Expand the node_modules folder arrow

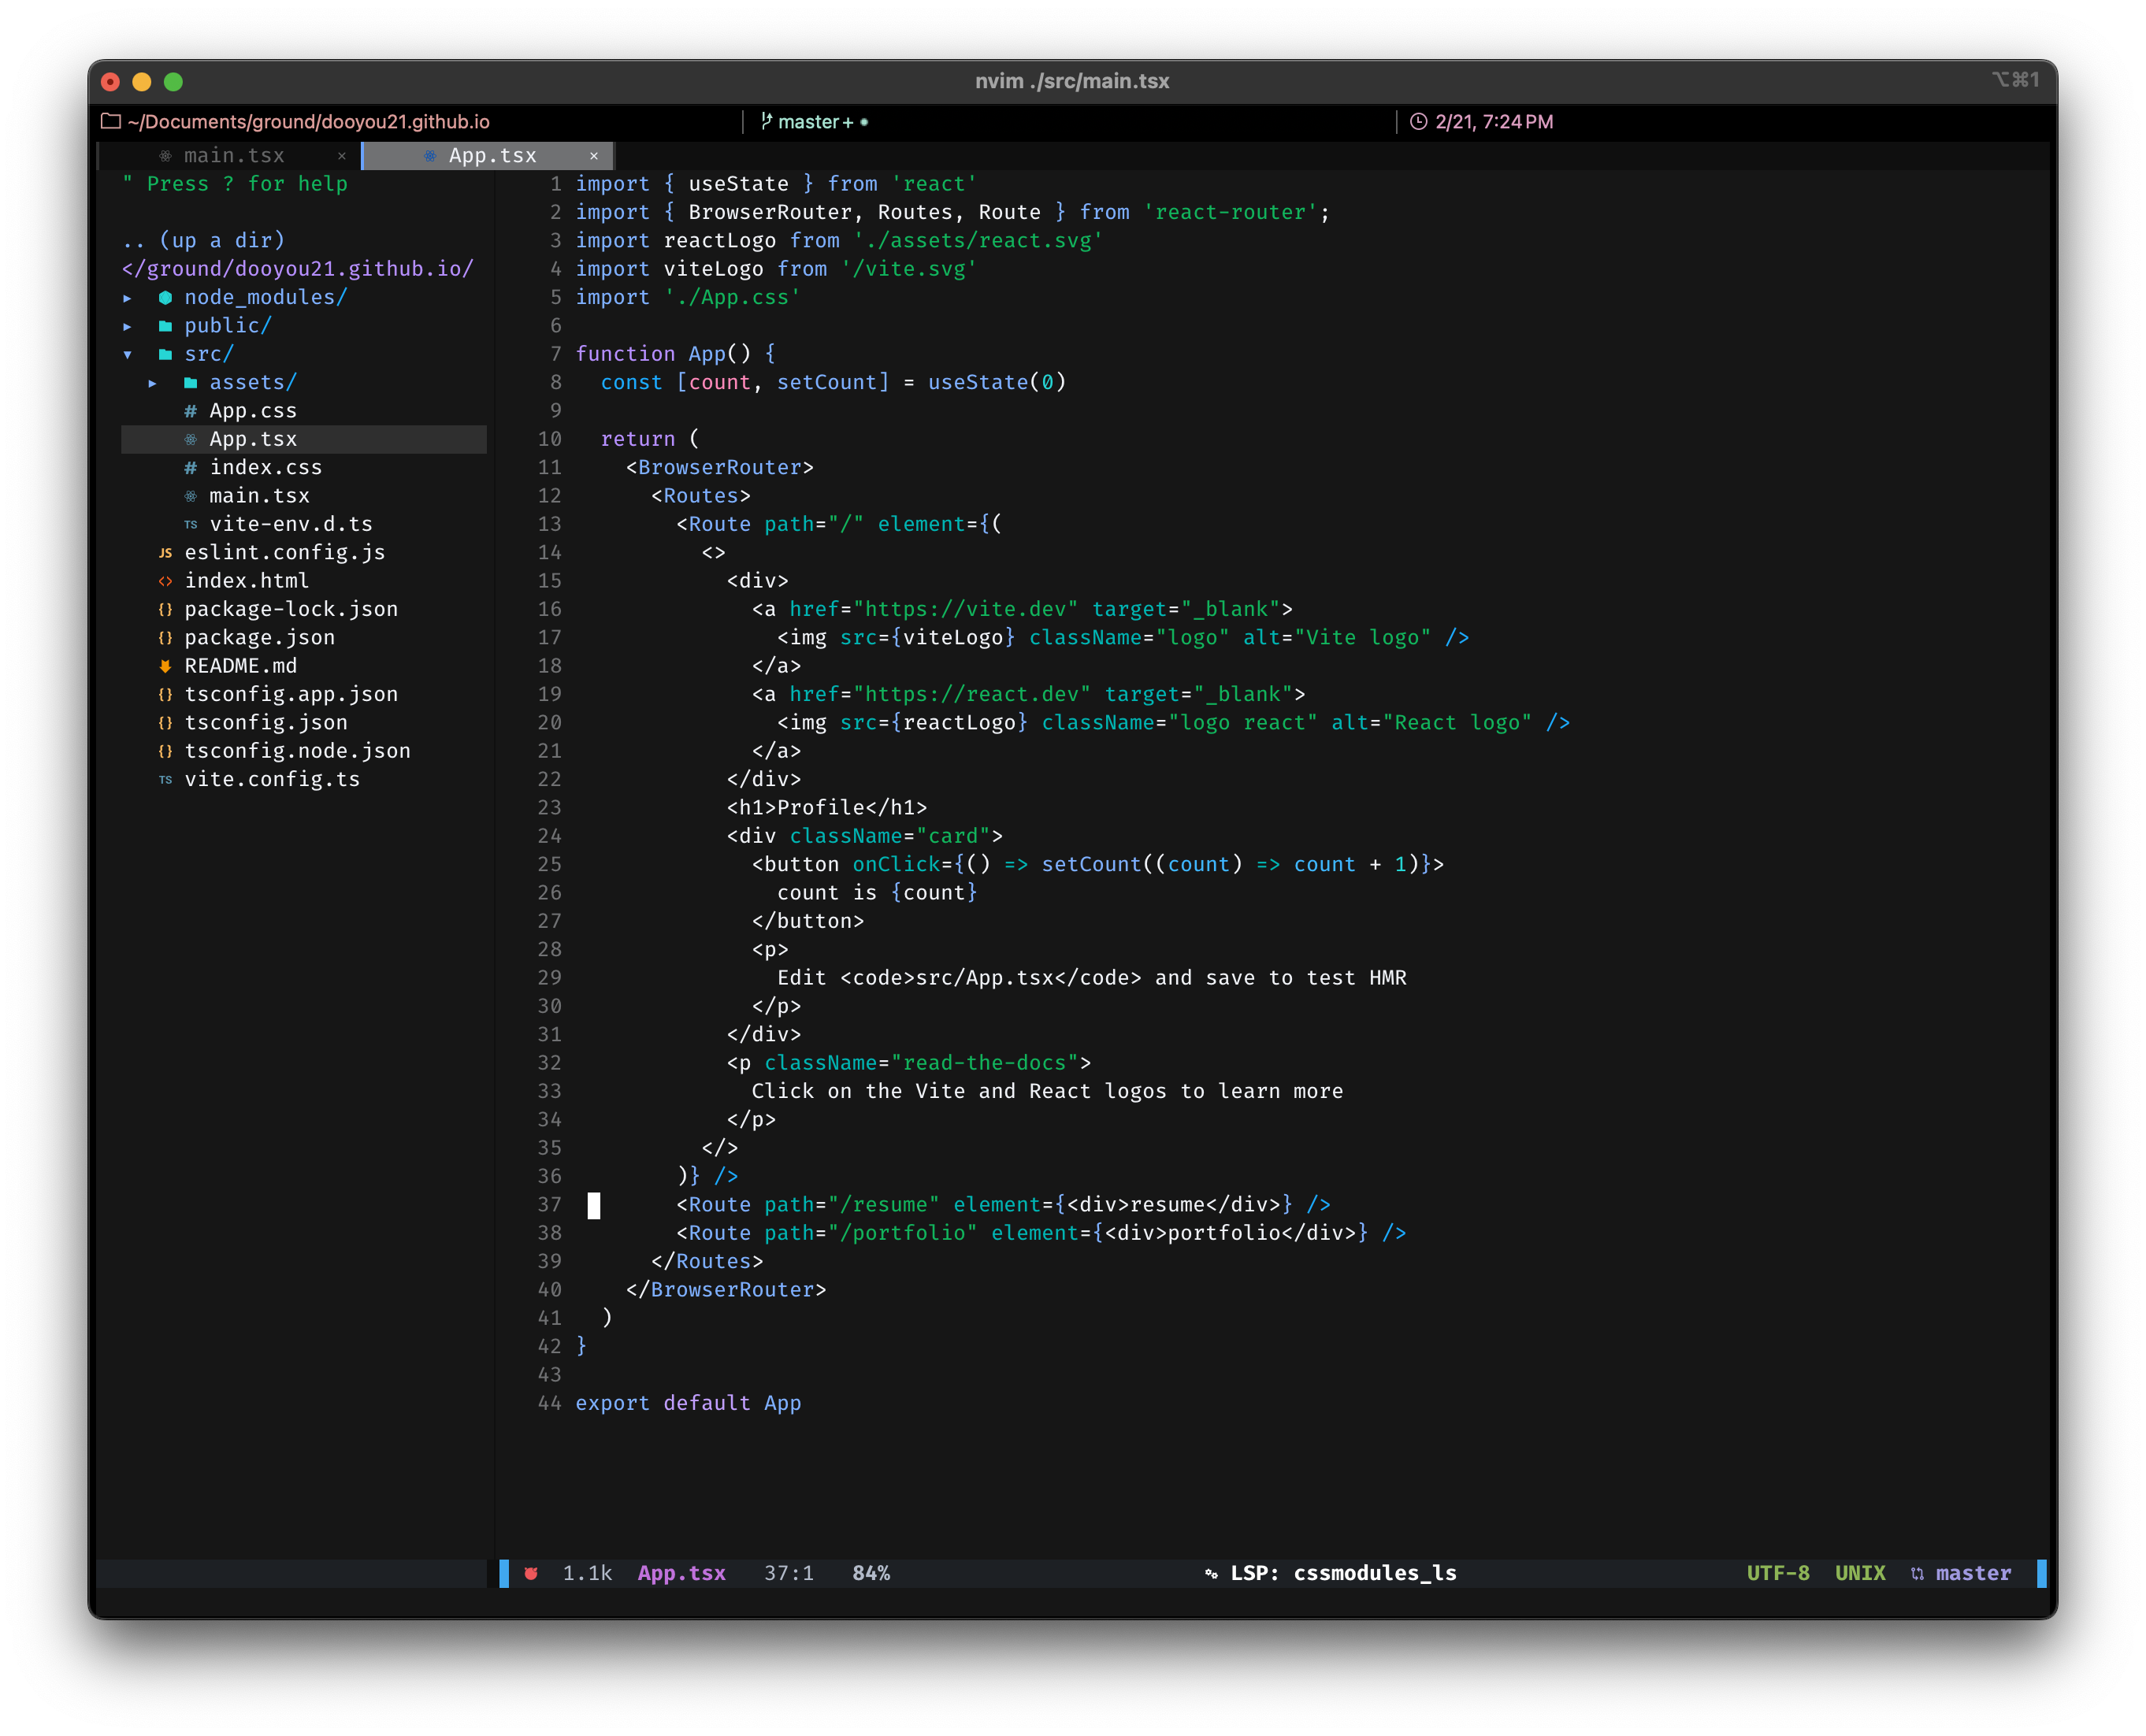(x=127, y=298)
